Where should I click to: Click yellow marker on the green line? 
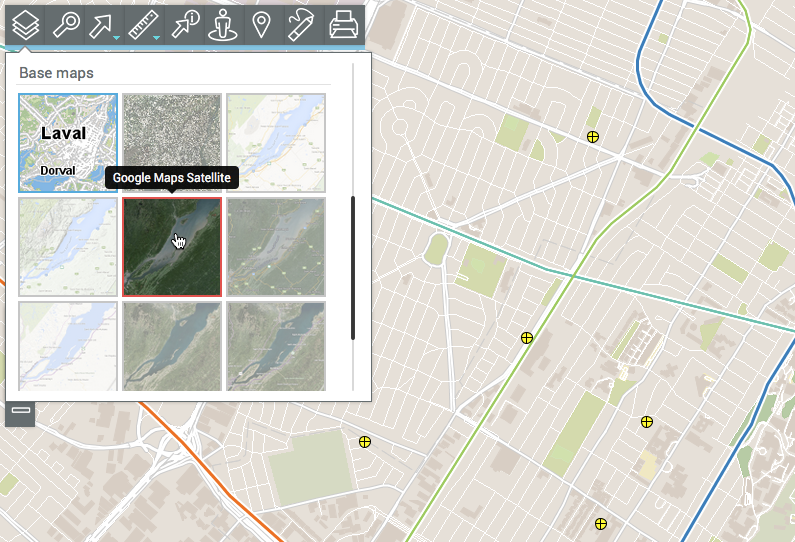point(527,338)
